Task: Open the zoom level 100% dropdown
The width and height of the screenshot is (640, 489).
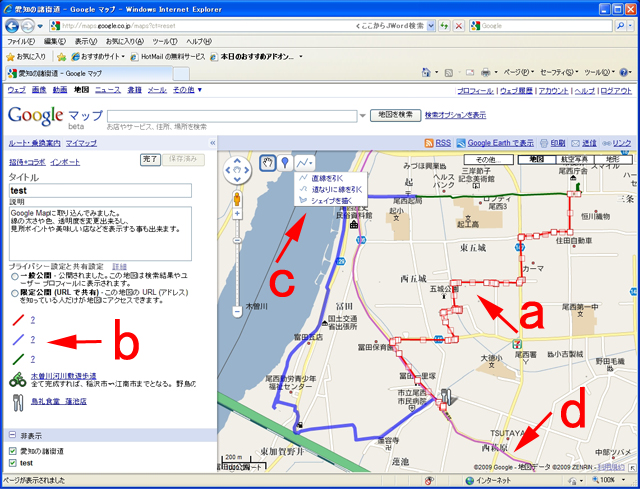Action: (623, 480)
